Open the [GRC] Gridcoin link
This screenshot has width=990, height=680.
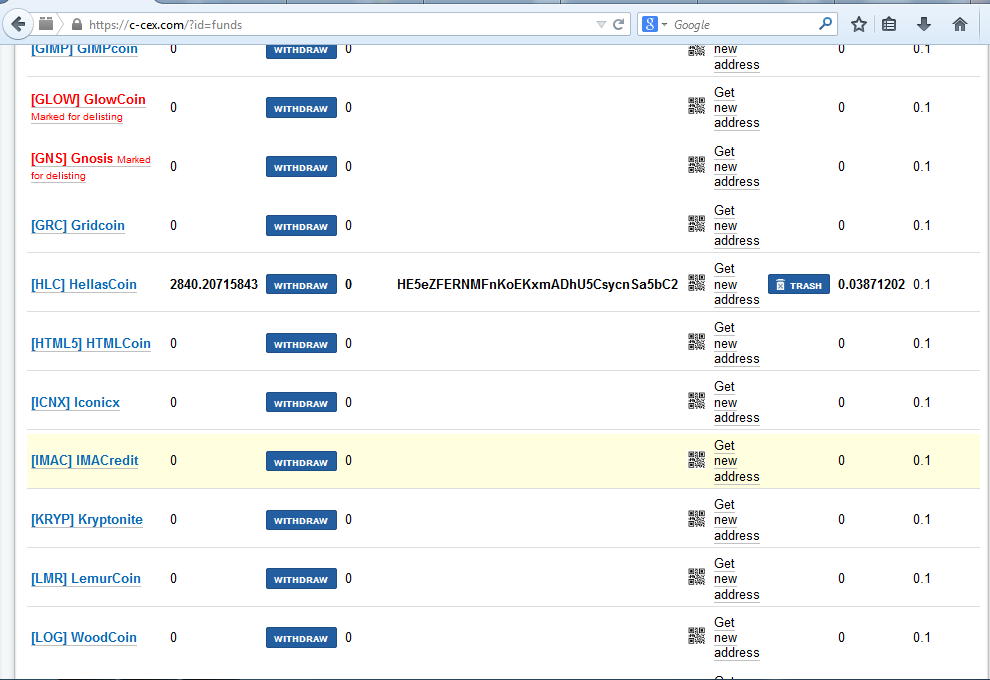[x=78, y=225]
